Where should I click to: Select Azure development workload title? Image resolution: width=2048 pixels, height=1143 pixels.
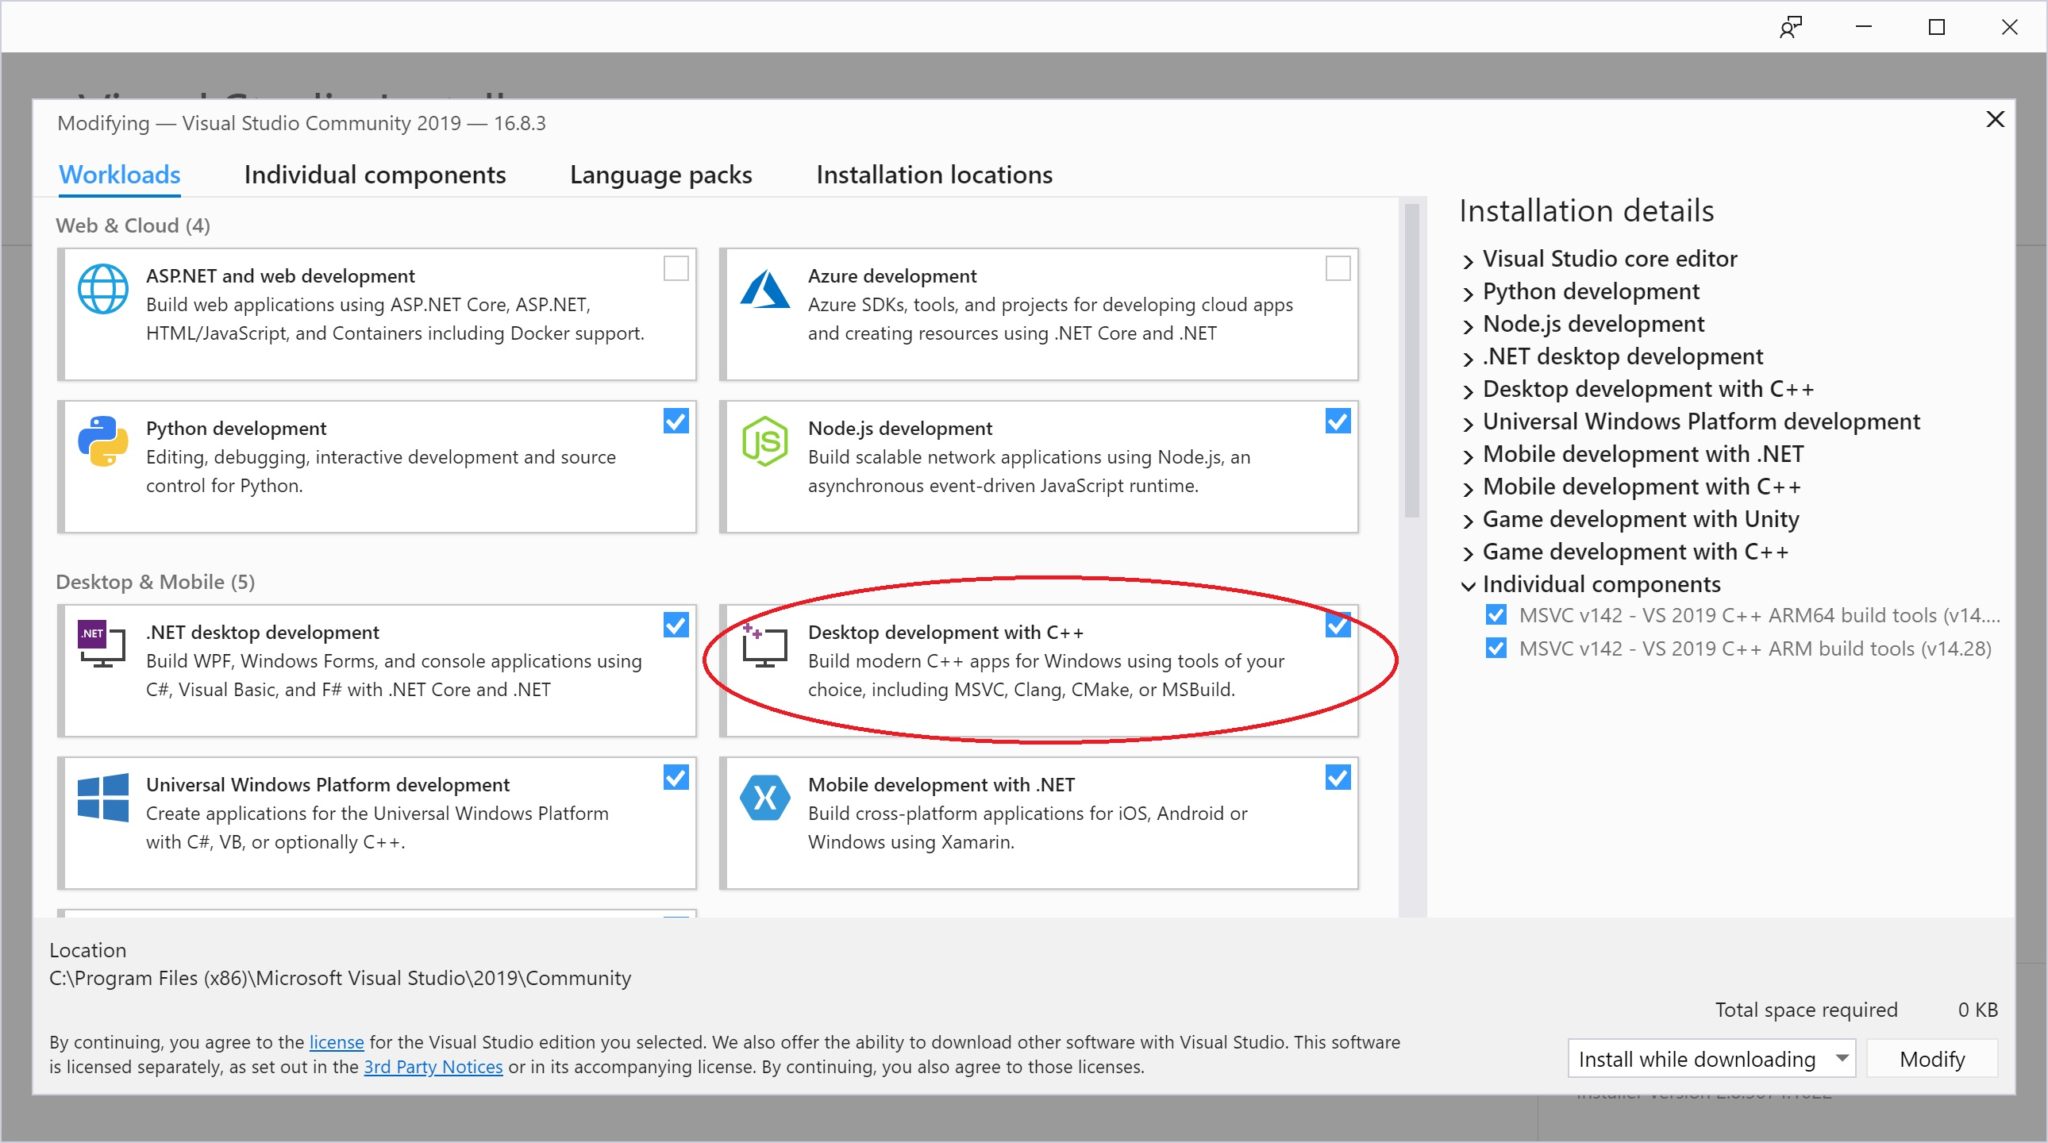[x=892, y=276]
